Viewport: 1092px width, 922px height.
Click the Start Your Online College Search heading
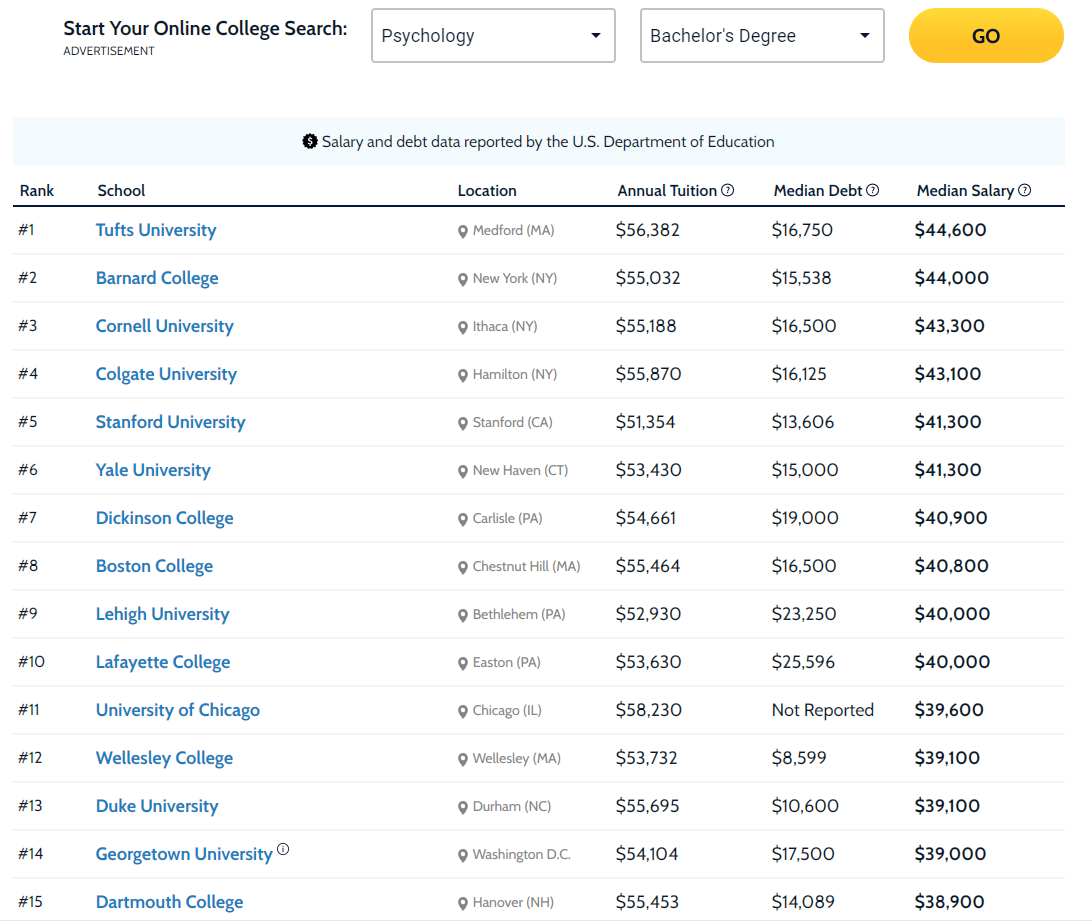(x=205, y=29)
